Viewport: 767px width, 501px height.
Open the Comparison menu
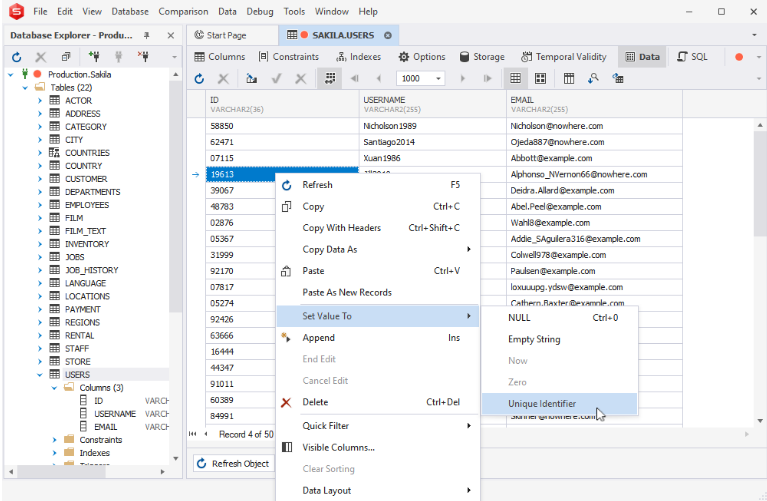click(x=183, y=11)
